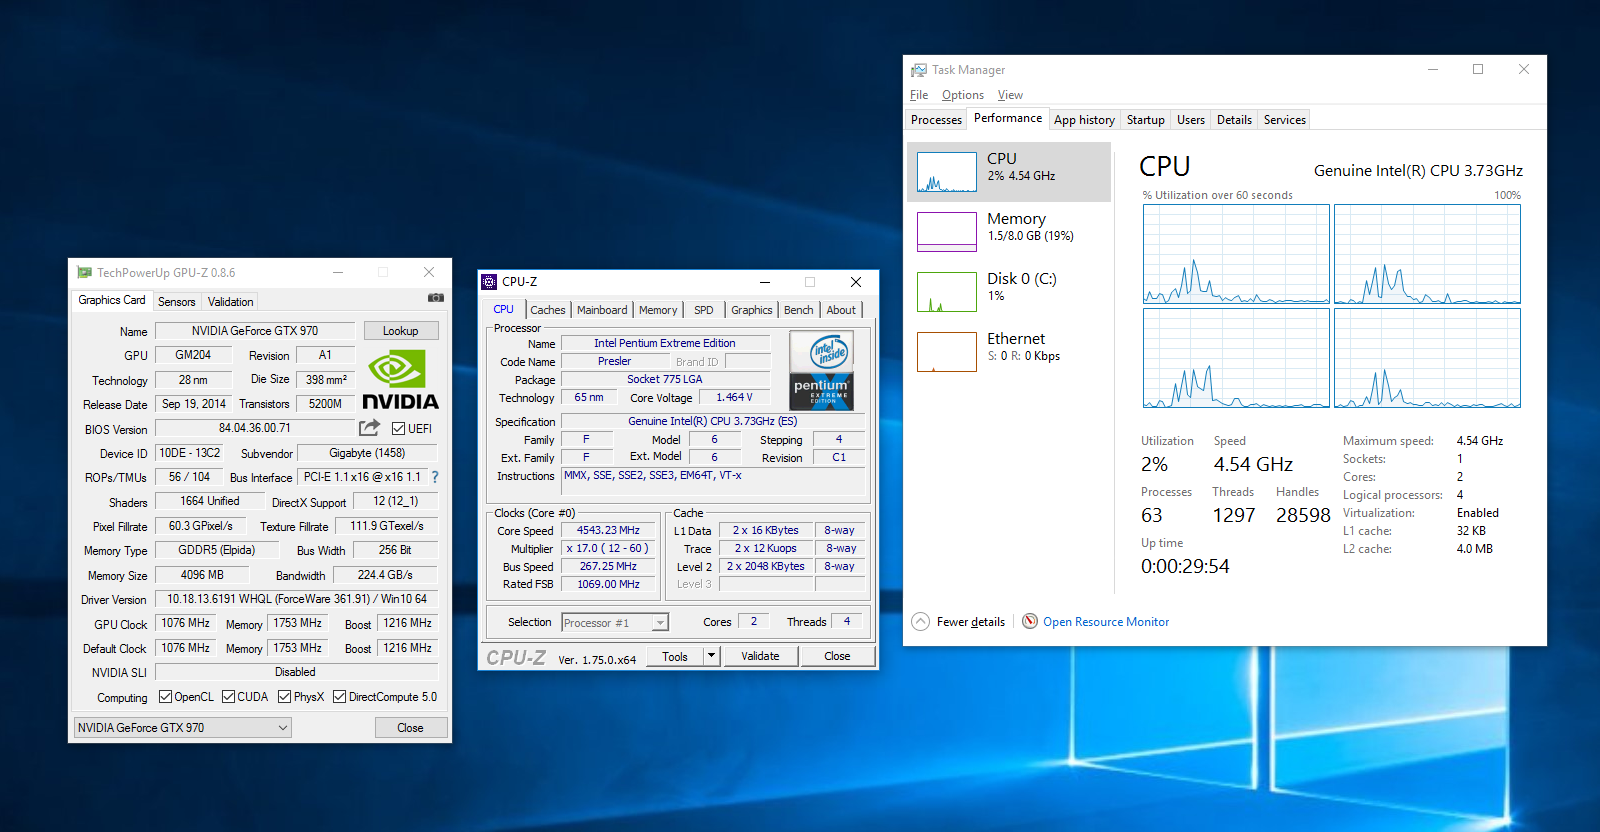The image size is (1600, 832).
Task: Click the Up time value 0:00:29:54
Action: (1185, 566)
